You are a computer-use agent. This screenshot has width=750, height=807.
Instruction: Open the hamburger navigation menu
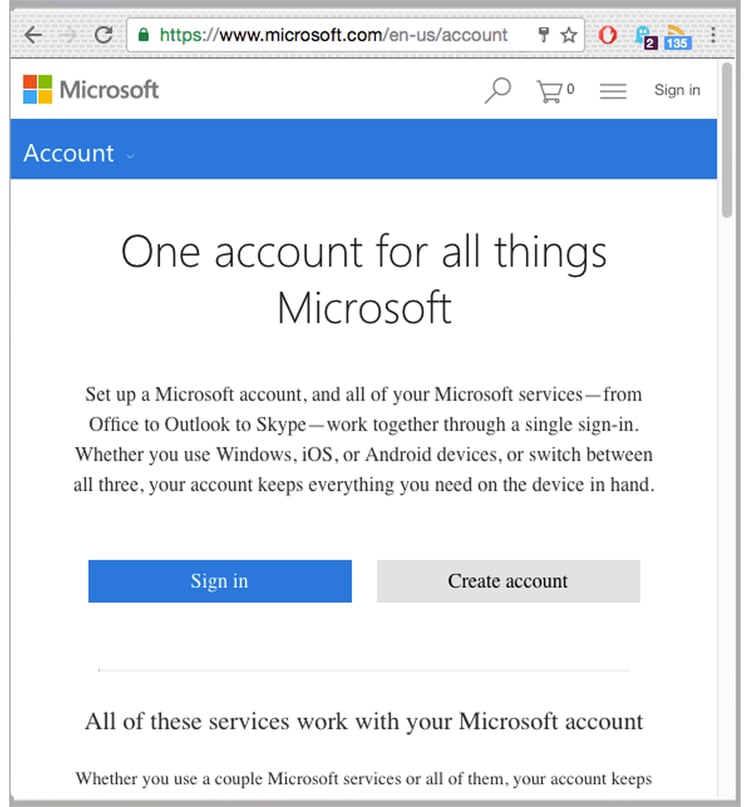[x=613, y=91]
